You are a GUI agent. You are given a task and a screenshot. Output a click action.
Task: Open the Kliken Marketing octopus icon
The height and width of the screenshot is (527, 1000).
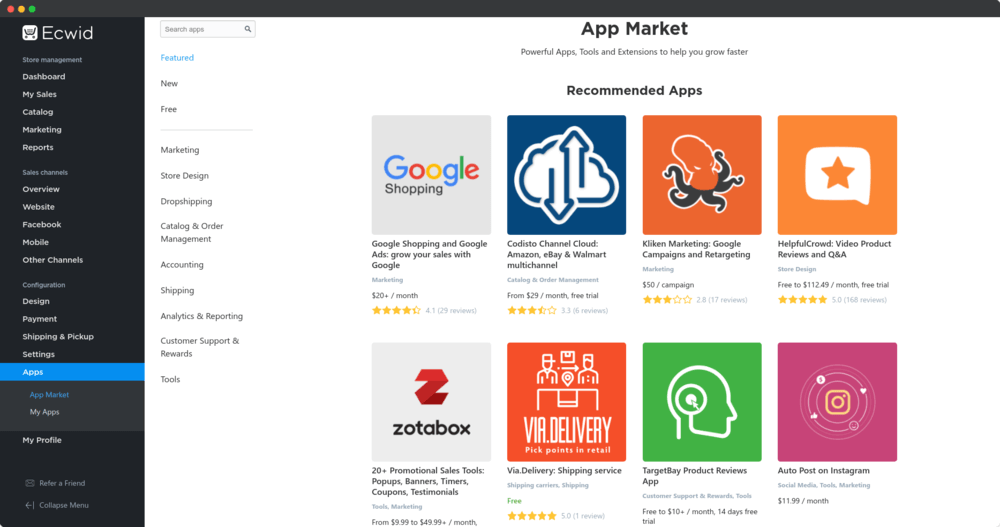click(702, 175)
